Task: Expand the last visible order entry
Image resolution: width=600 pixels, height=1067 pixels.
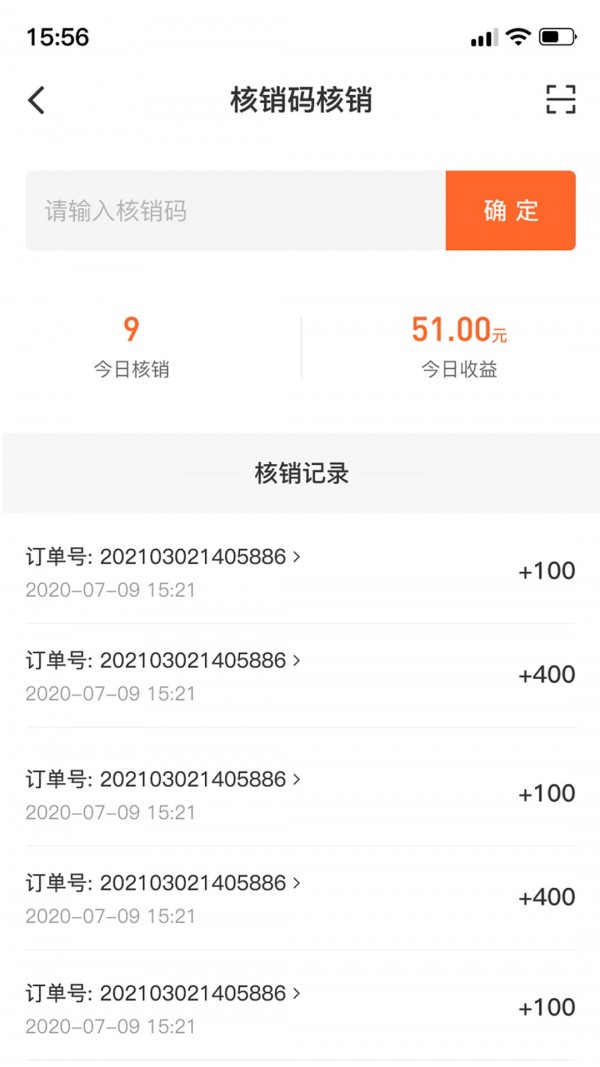Action: [x=297, y=994]
